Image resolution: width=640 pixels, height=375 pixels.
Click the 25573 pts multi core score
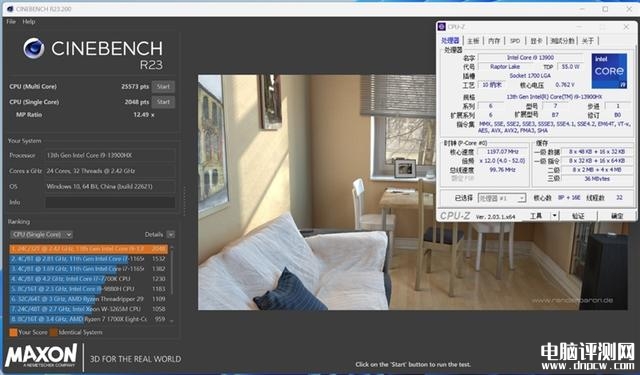click(135, 87)
